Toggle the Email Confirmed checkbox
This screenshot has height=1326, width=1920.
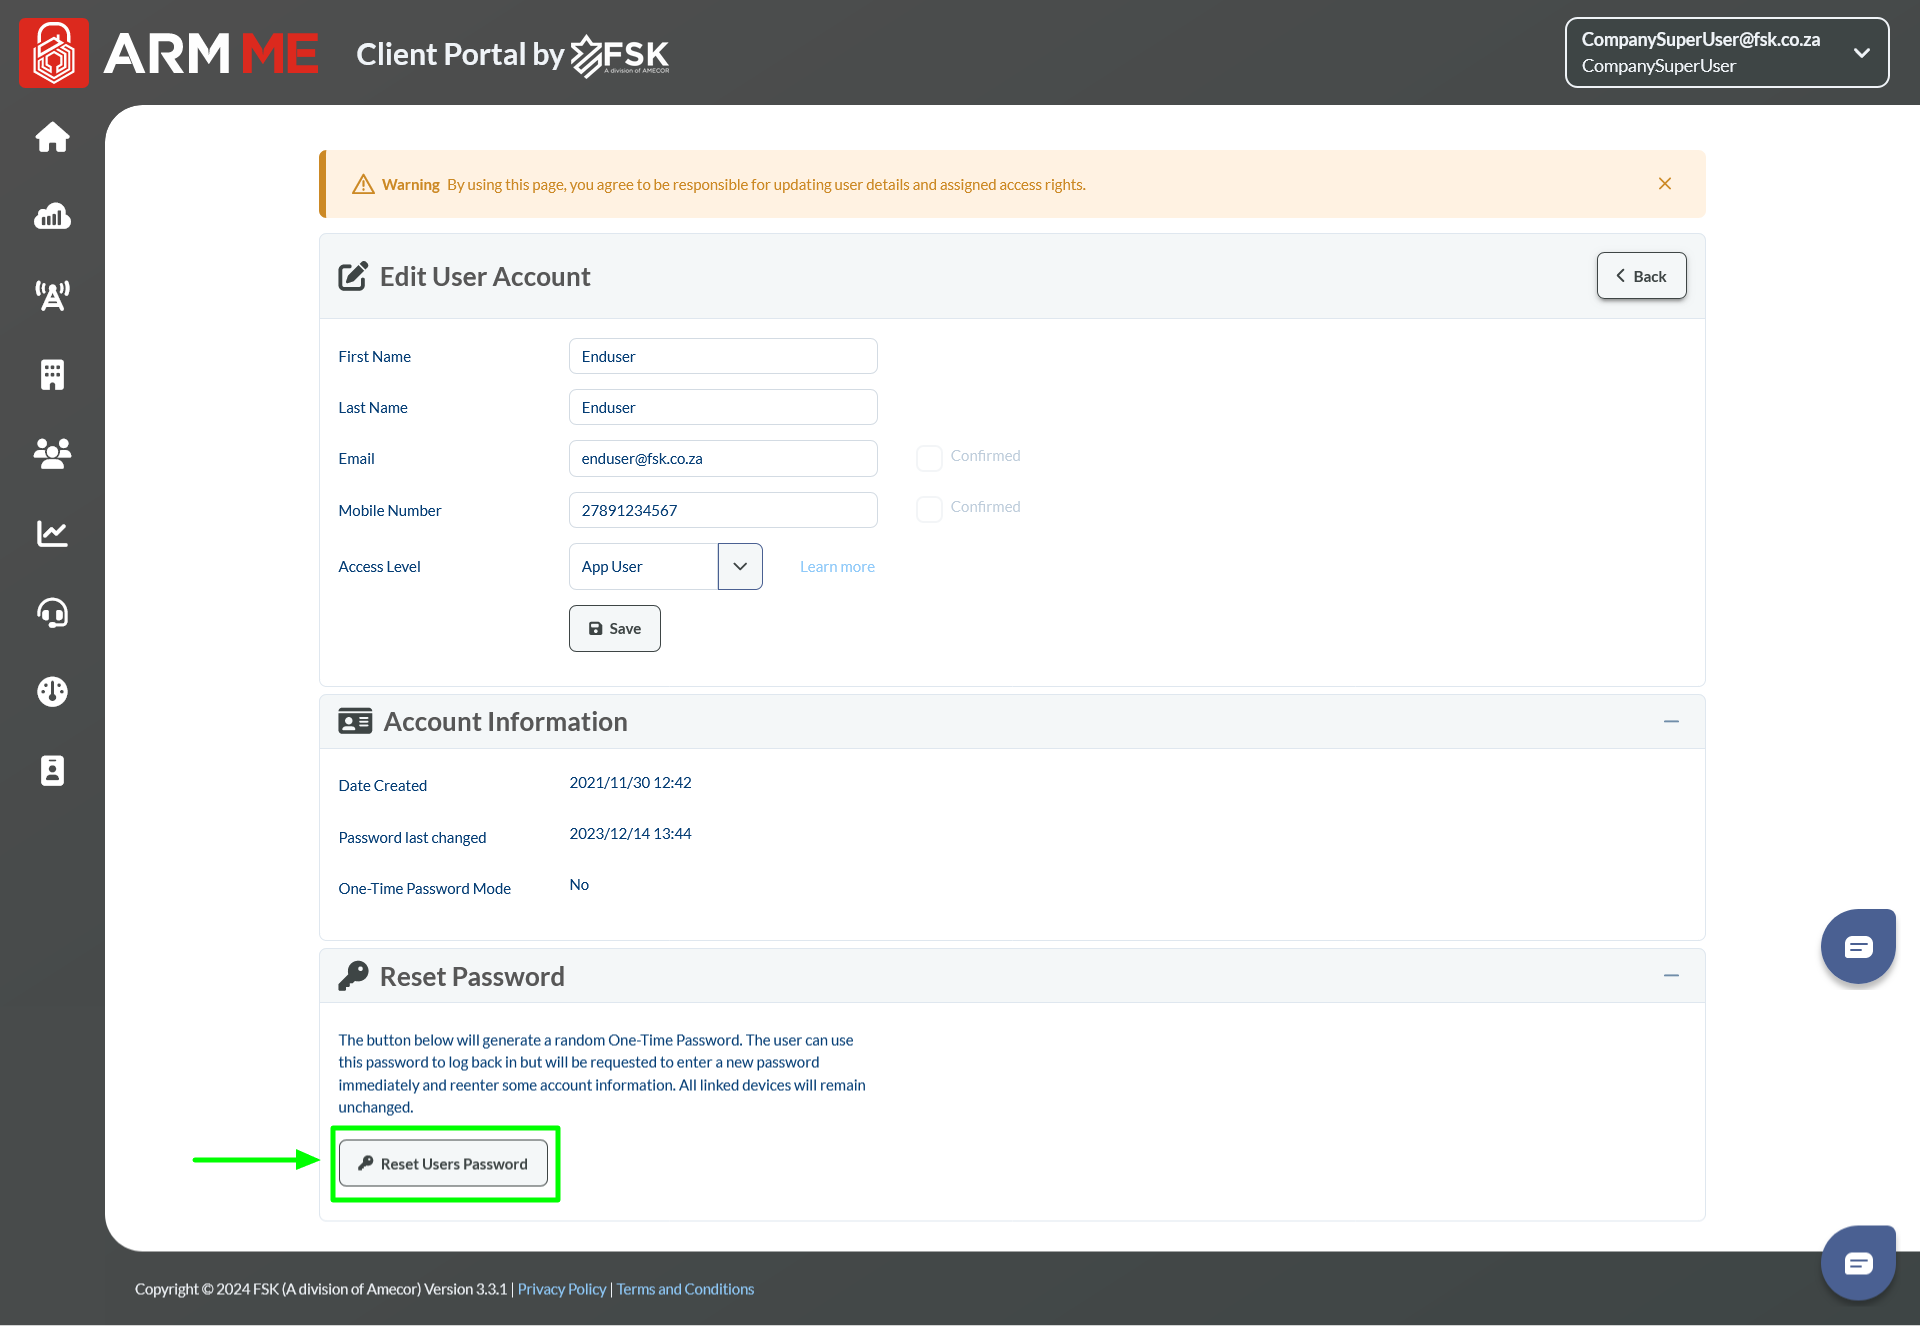tap(929, 458)
